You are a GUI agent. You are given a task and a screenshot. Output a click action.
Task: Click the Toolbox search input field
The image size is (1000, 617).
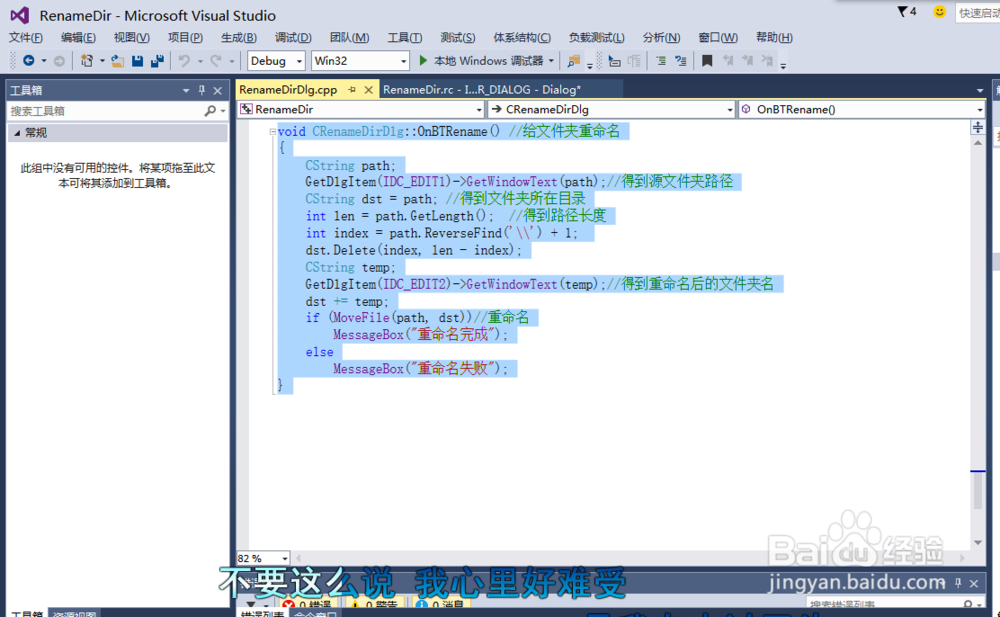point(105,111)
